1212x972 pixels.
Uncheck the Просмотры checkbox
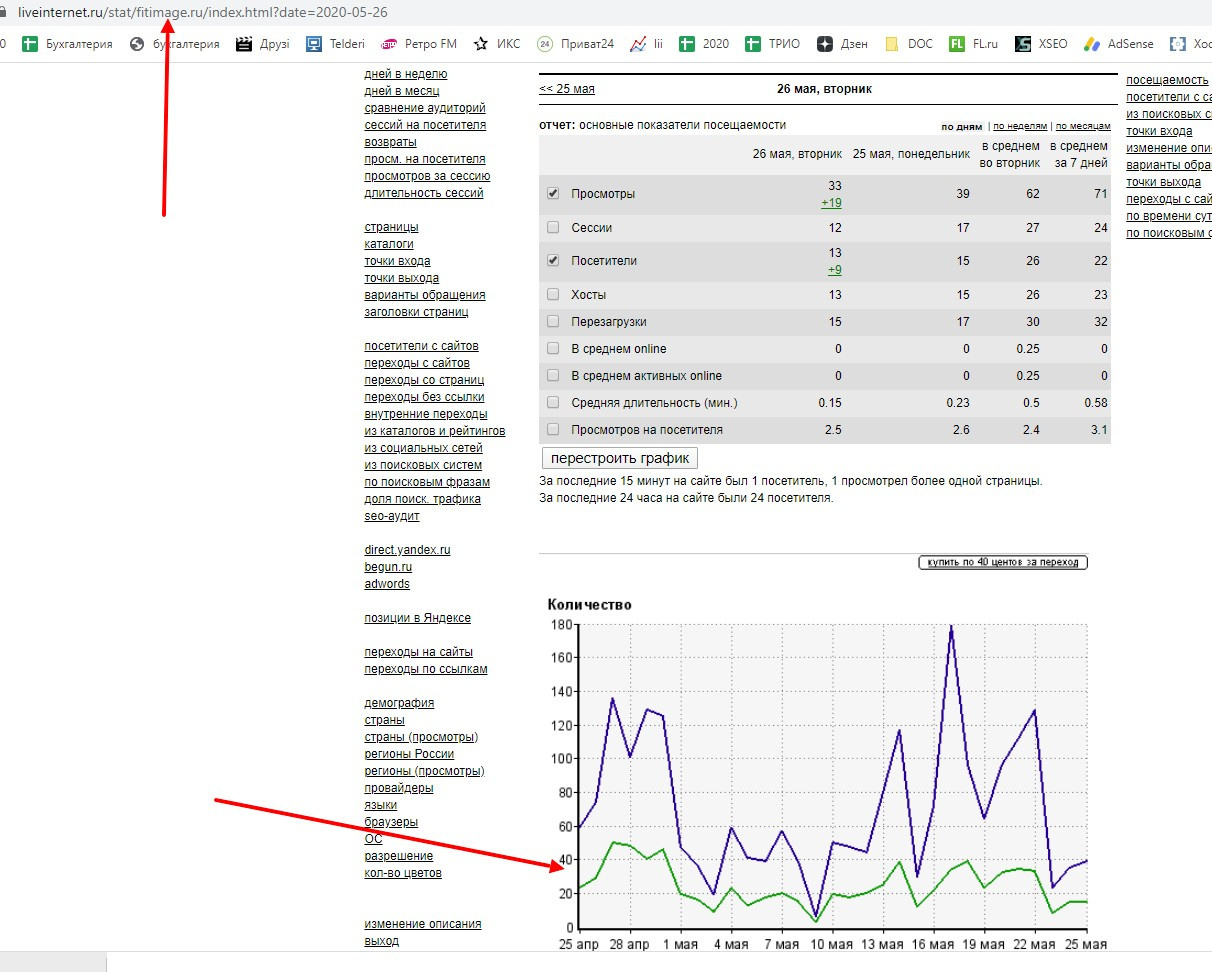(553, 194)
